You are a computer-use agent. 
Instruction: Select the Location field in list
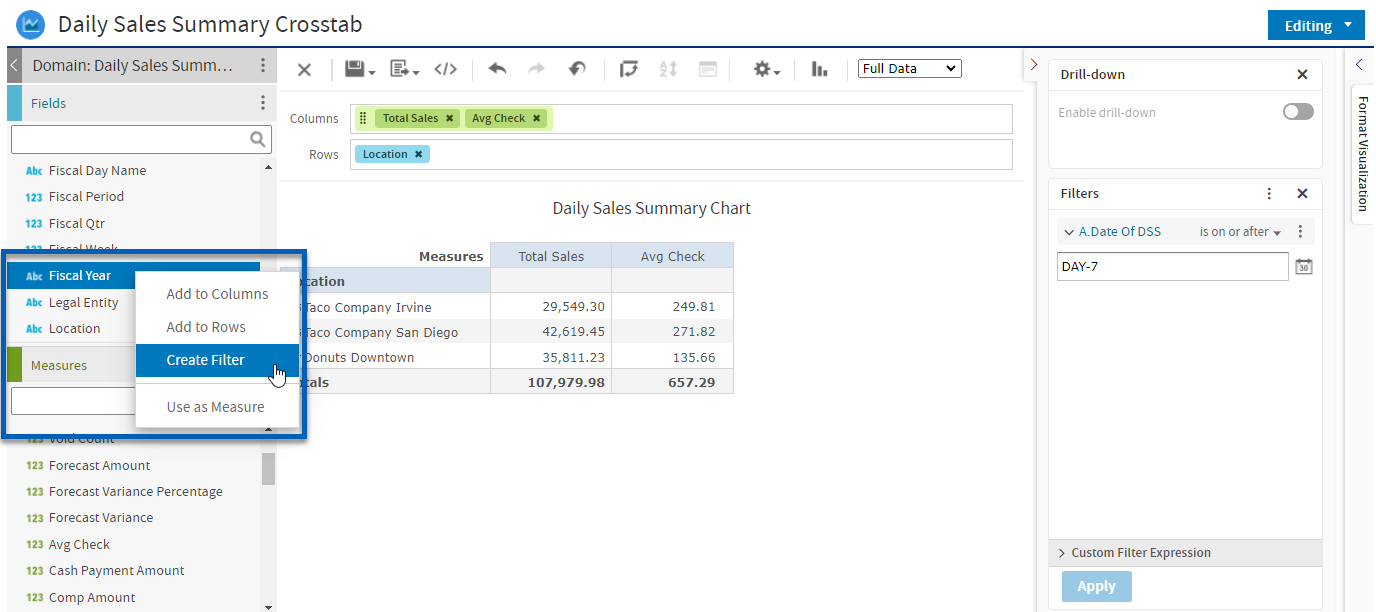(74, 328)
